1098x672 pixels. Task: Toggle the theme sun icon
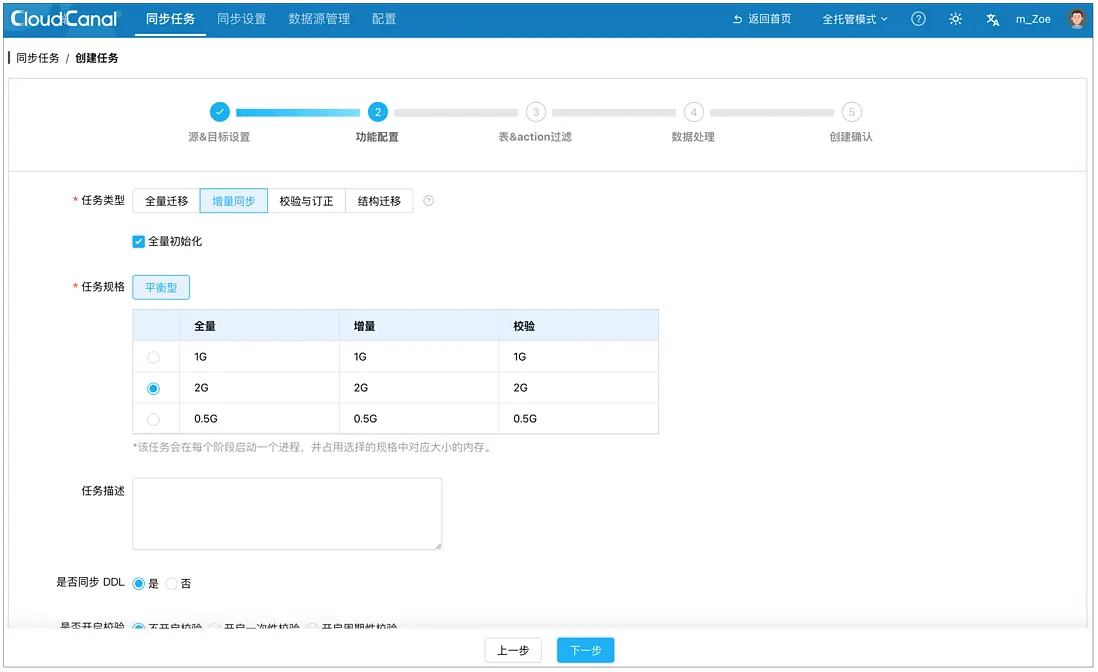click(955, 19)
